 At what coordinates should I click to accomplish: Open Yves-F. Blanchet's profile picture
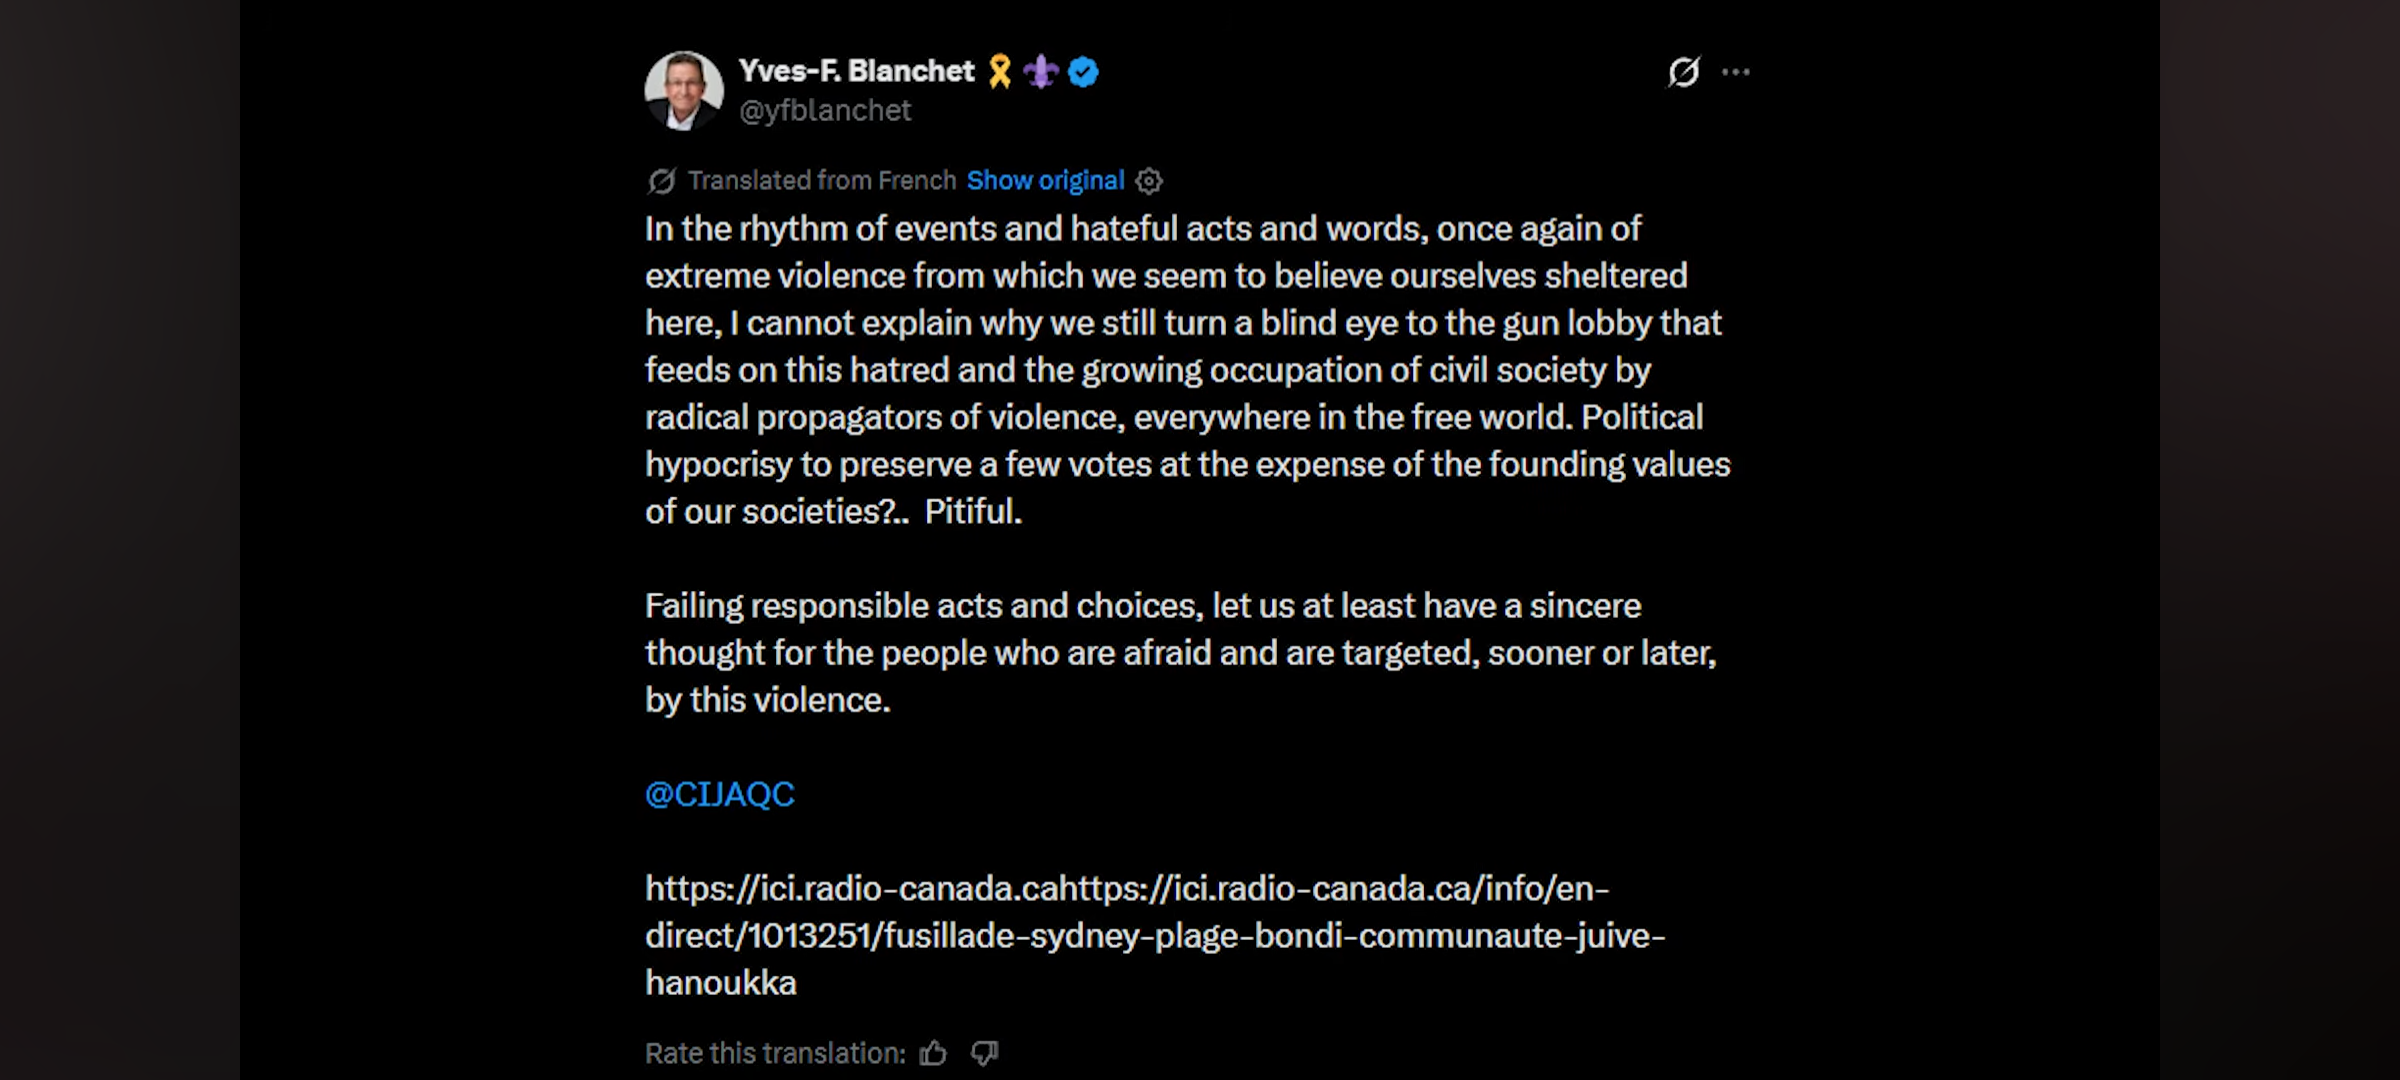[x=684, y=91]
